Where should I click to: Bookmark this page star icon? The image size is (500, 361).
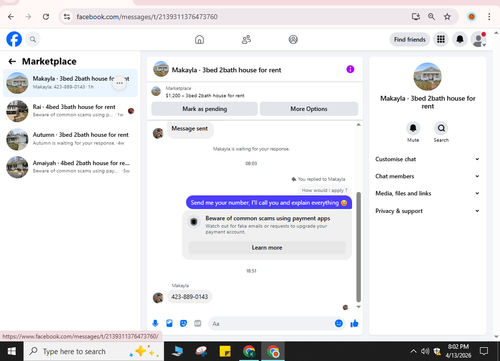coord(447,17)
